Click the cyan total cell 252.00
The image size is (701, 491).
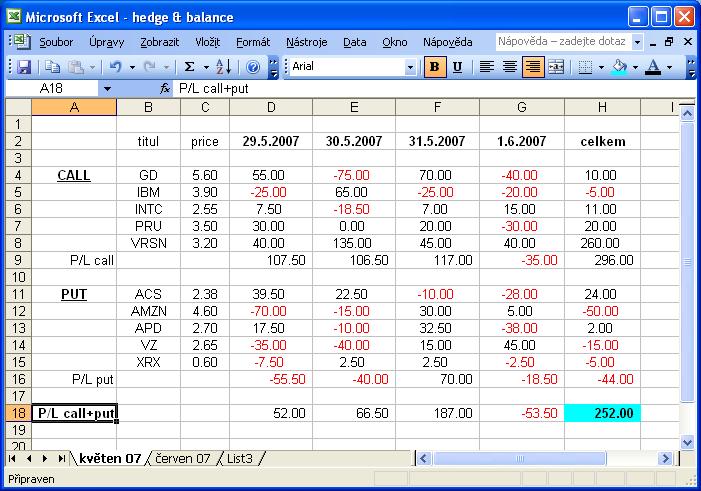(602, 413)
